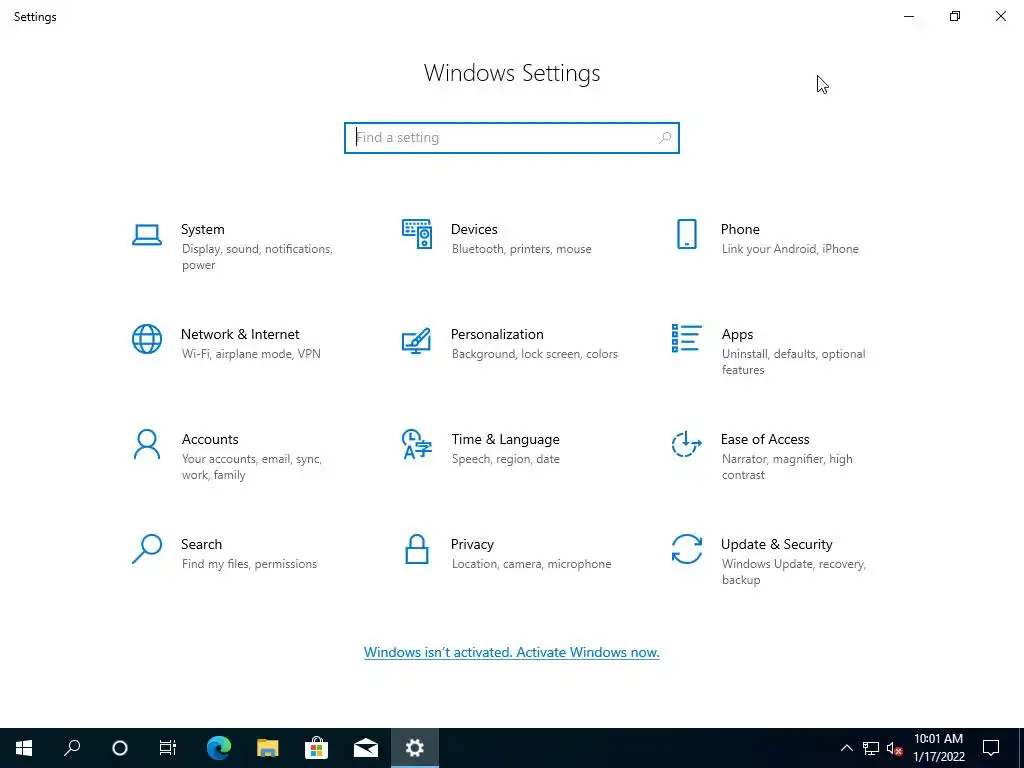Click the Settings gear on taskbar
This screenshot has width=1024, height=768.
coord(415,748)
